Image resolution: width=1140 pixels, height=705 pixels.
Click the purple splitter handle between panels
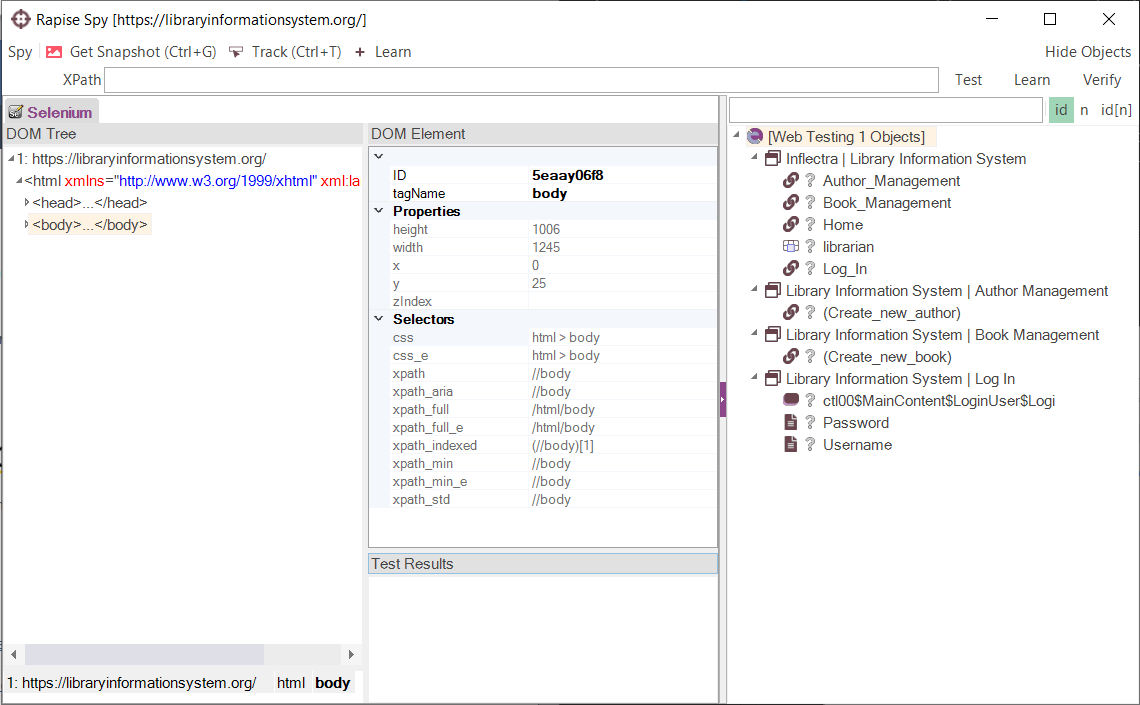(x=723, y=399)
